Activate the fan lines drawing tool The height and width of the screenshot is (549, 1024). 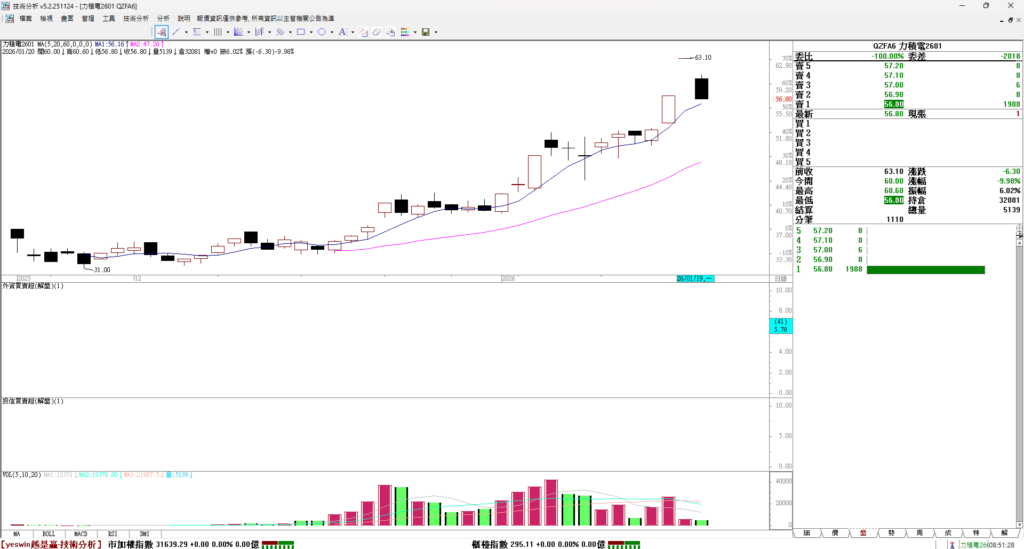click(238, 32)
